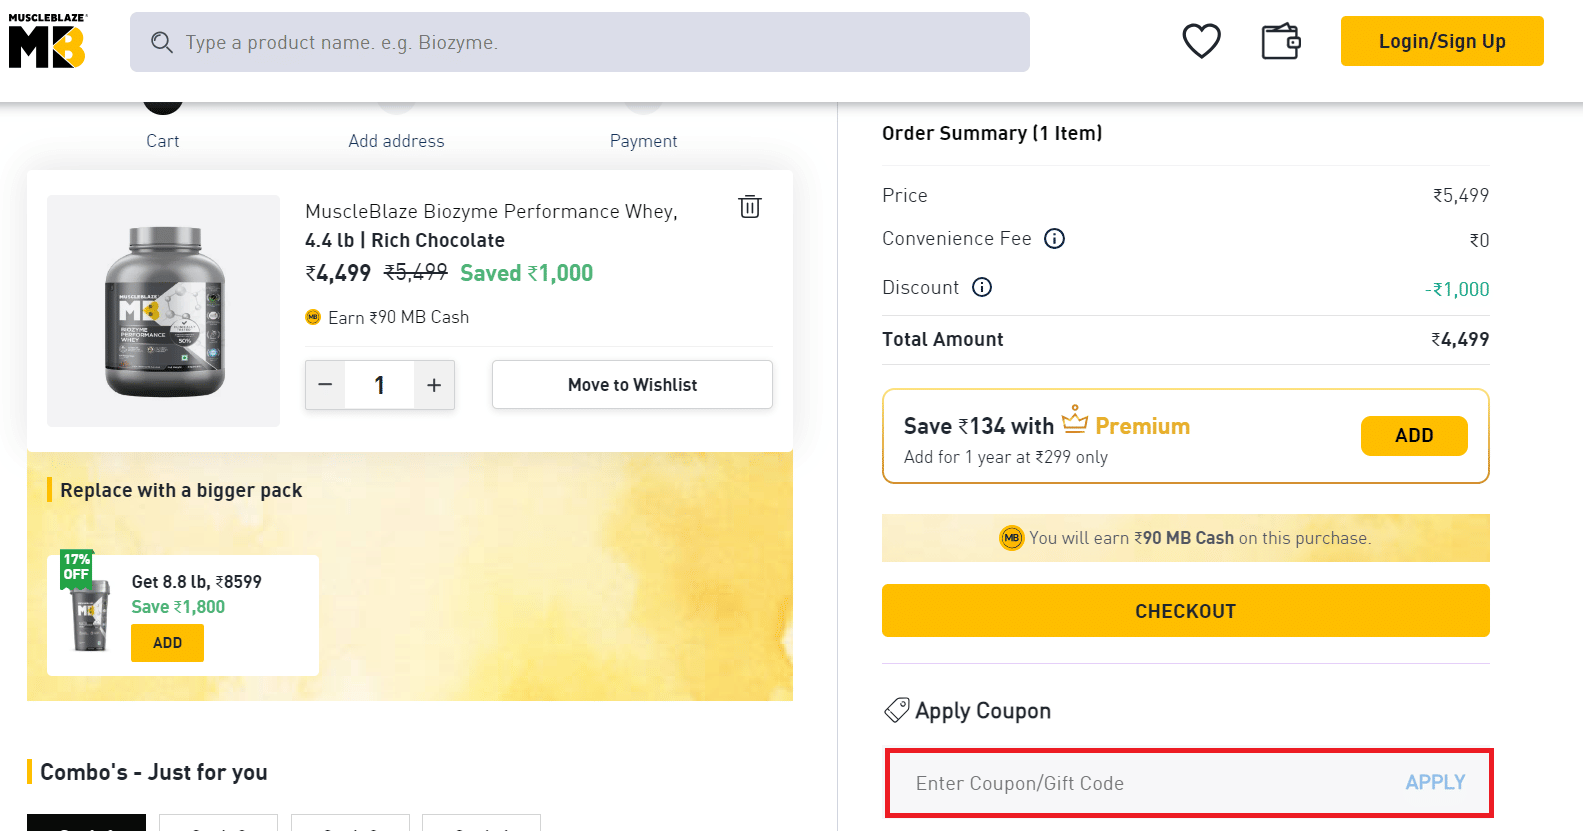Click the search magnifier icon
This screenshot has width=1583, height=831.
pyautogui.click(x=162, y=42)
